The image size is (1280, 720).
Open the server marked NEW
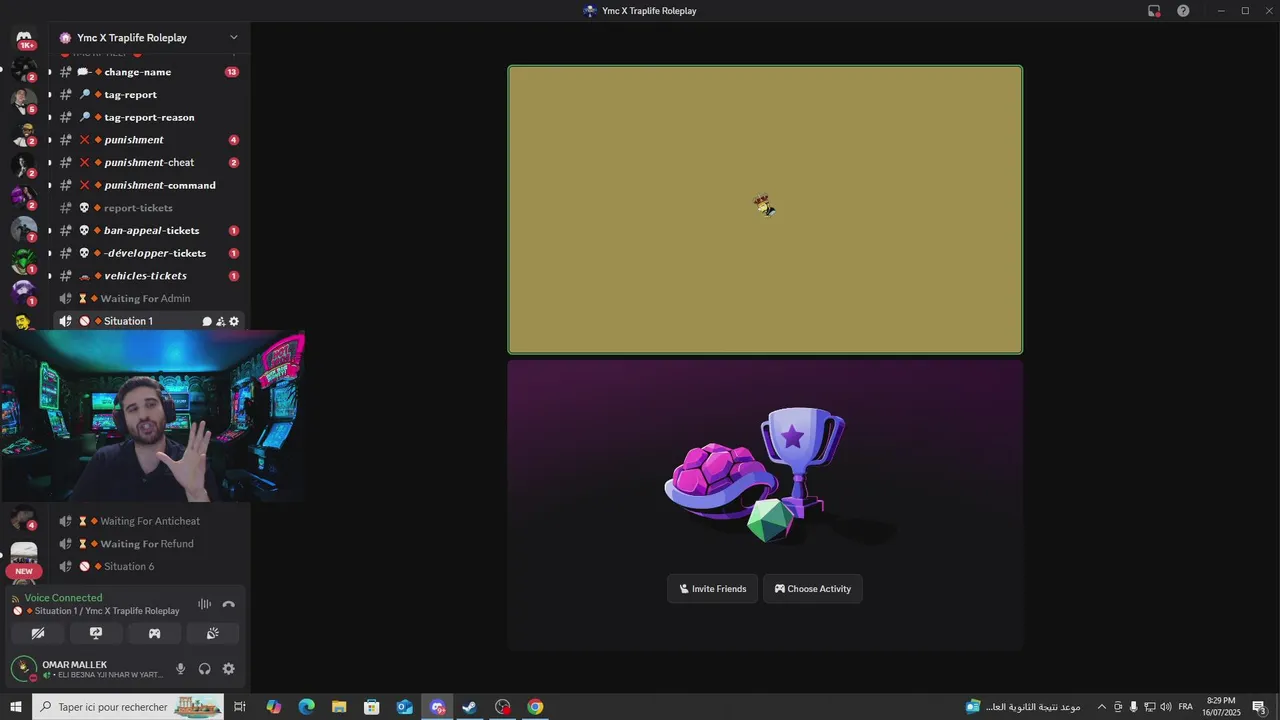pos(24,557)
